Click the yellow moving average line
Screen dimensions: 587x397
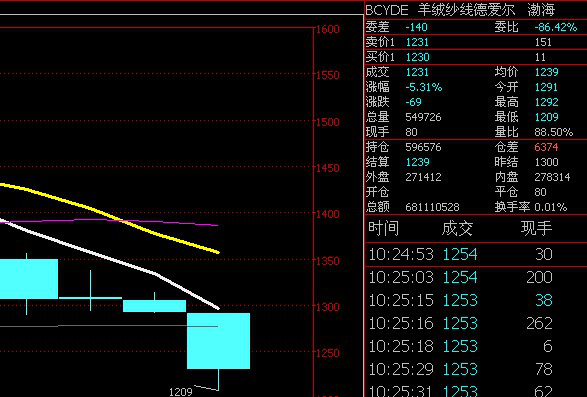pos(112,215)
